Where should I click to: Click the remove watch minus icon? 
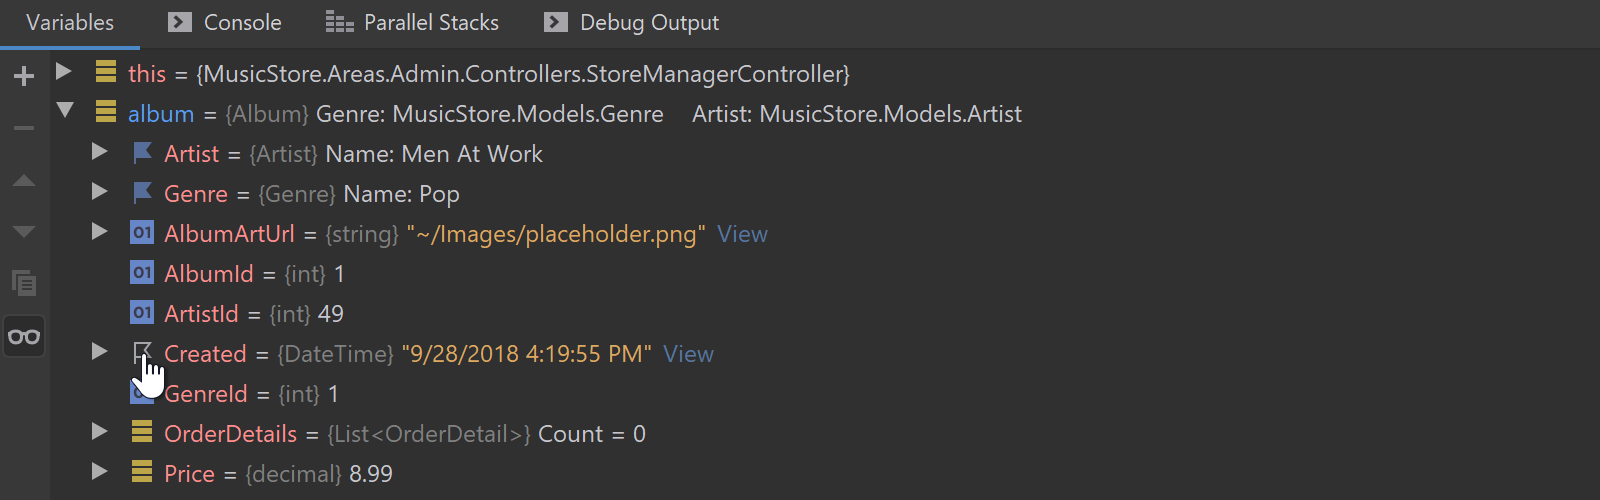coord(24,128)
